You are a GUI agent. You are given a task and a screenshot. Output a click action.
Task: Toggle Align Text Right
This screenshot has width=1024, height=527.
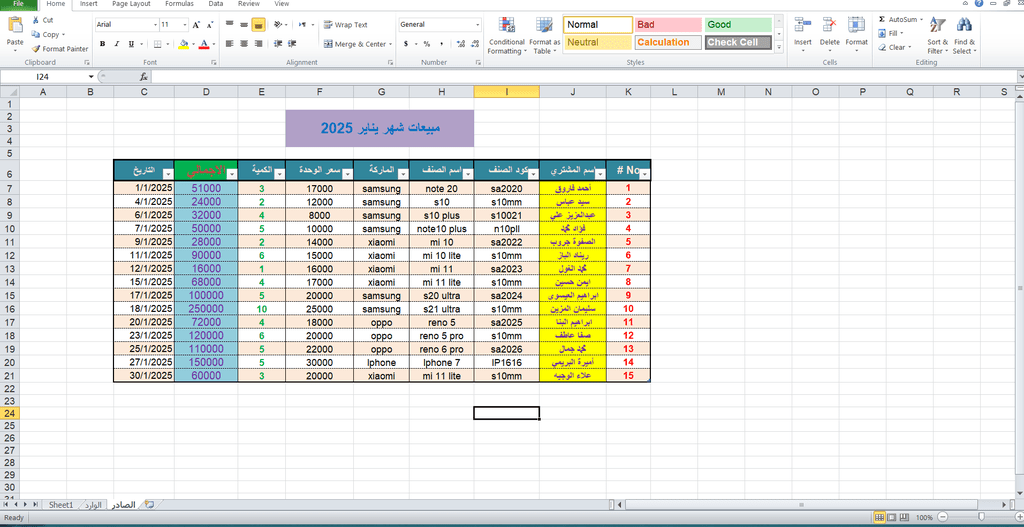pyautogui.click(x=258, y=44)
